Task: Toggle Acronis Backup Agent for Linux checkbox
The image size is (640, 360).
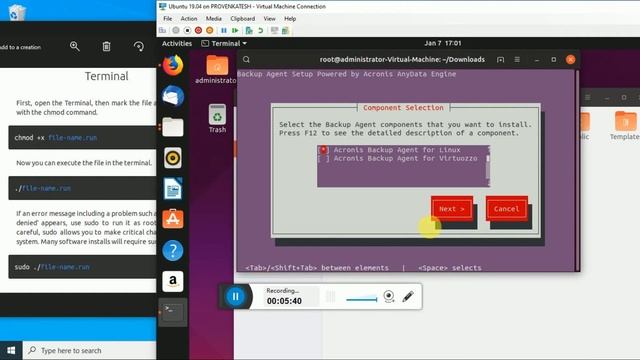Action: coord(323,150)
